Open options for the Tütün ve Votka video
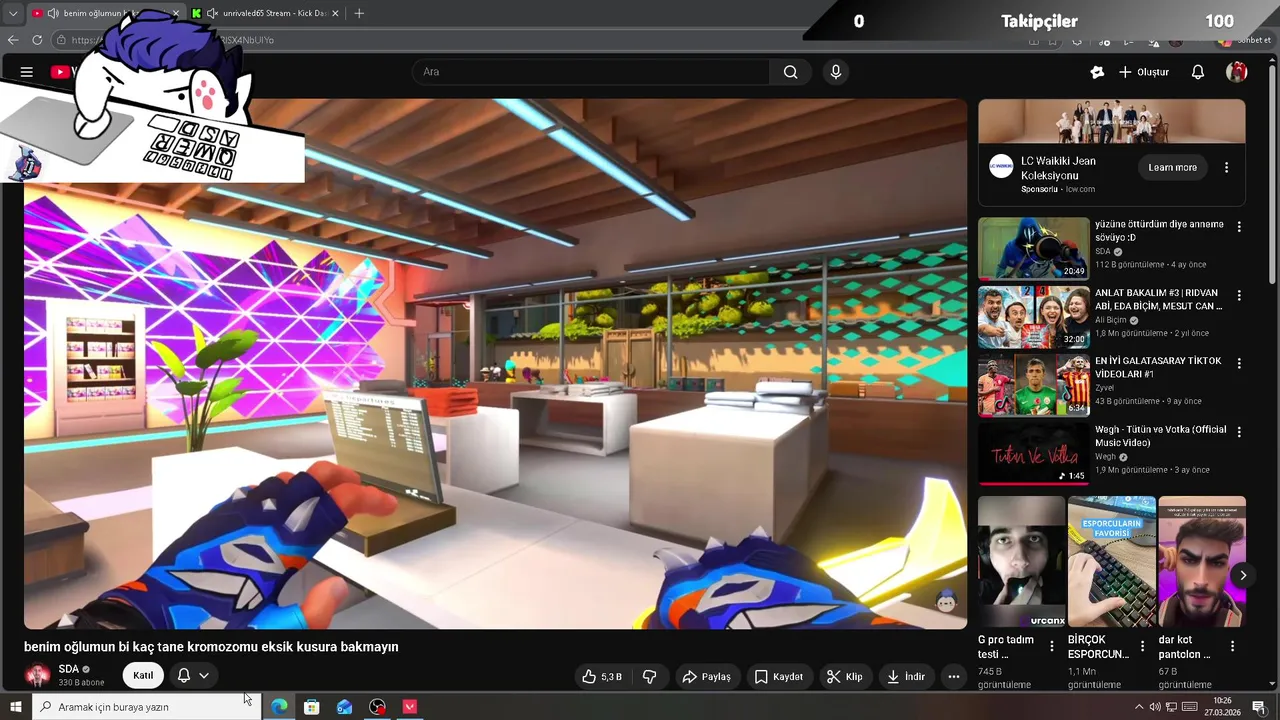This screenshot has height=720, width=1280. point(1239,432)
